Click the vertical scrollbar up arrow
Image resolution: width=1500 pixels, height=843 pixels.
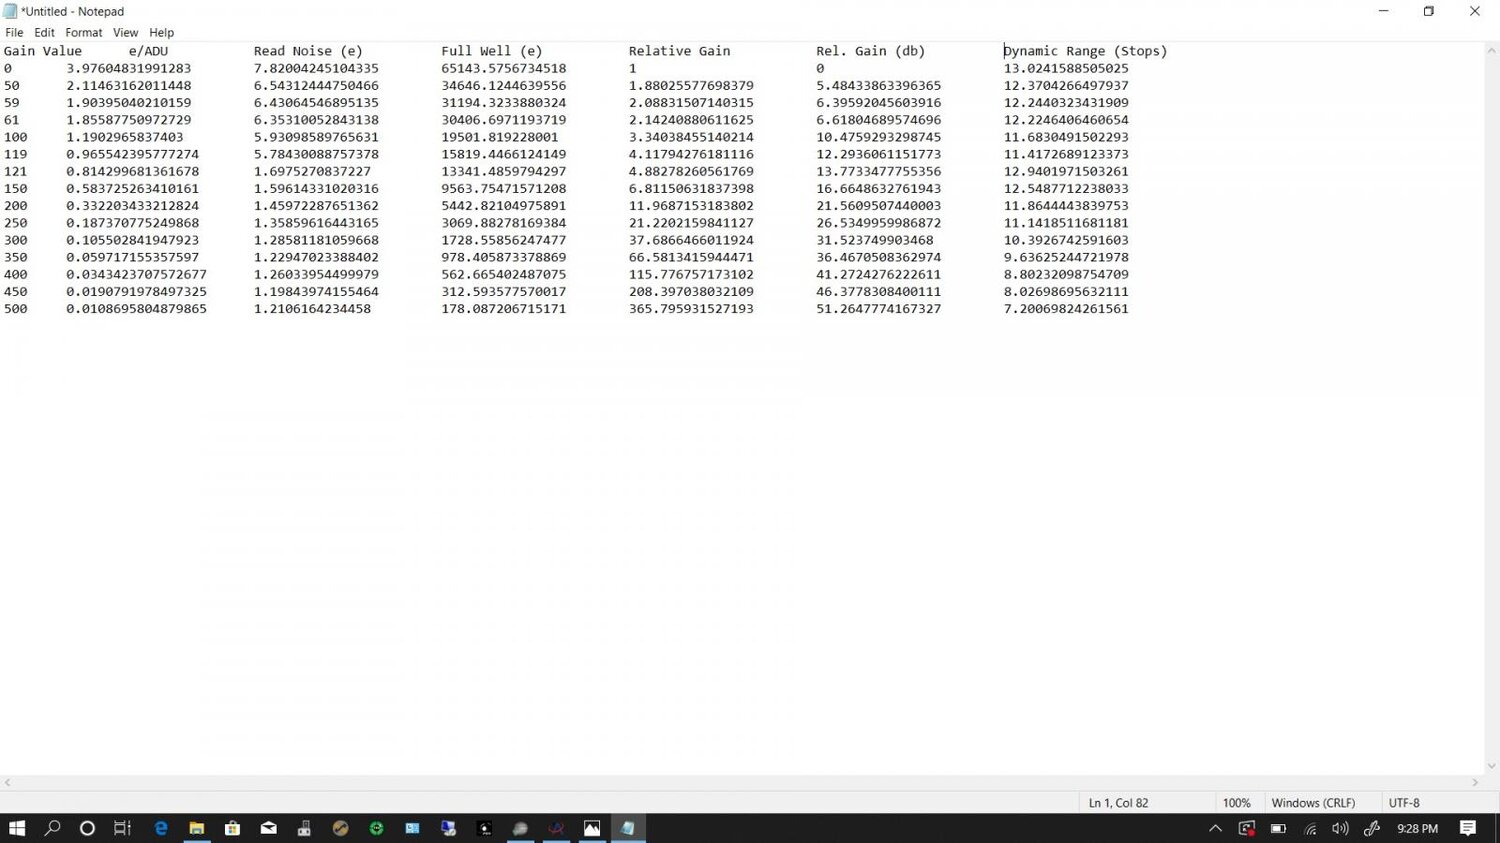pyautogui.click(x=1492, y=50)
